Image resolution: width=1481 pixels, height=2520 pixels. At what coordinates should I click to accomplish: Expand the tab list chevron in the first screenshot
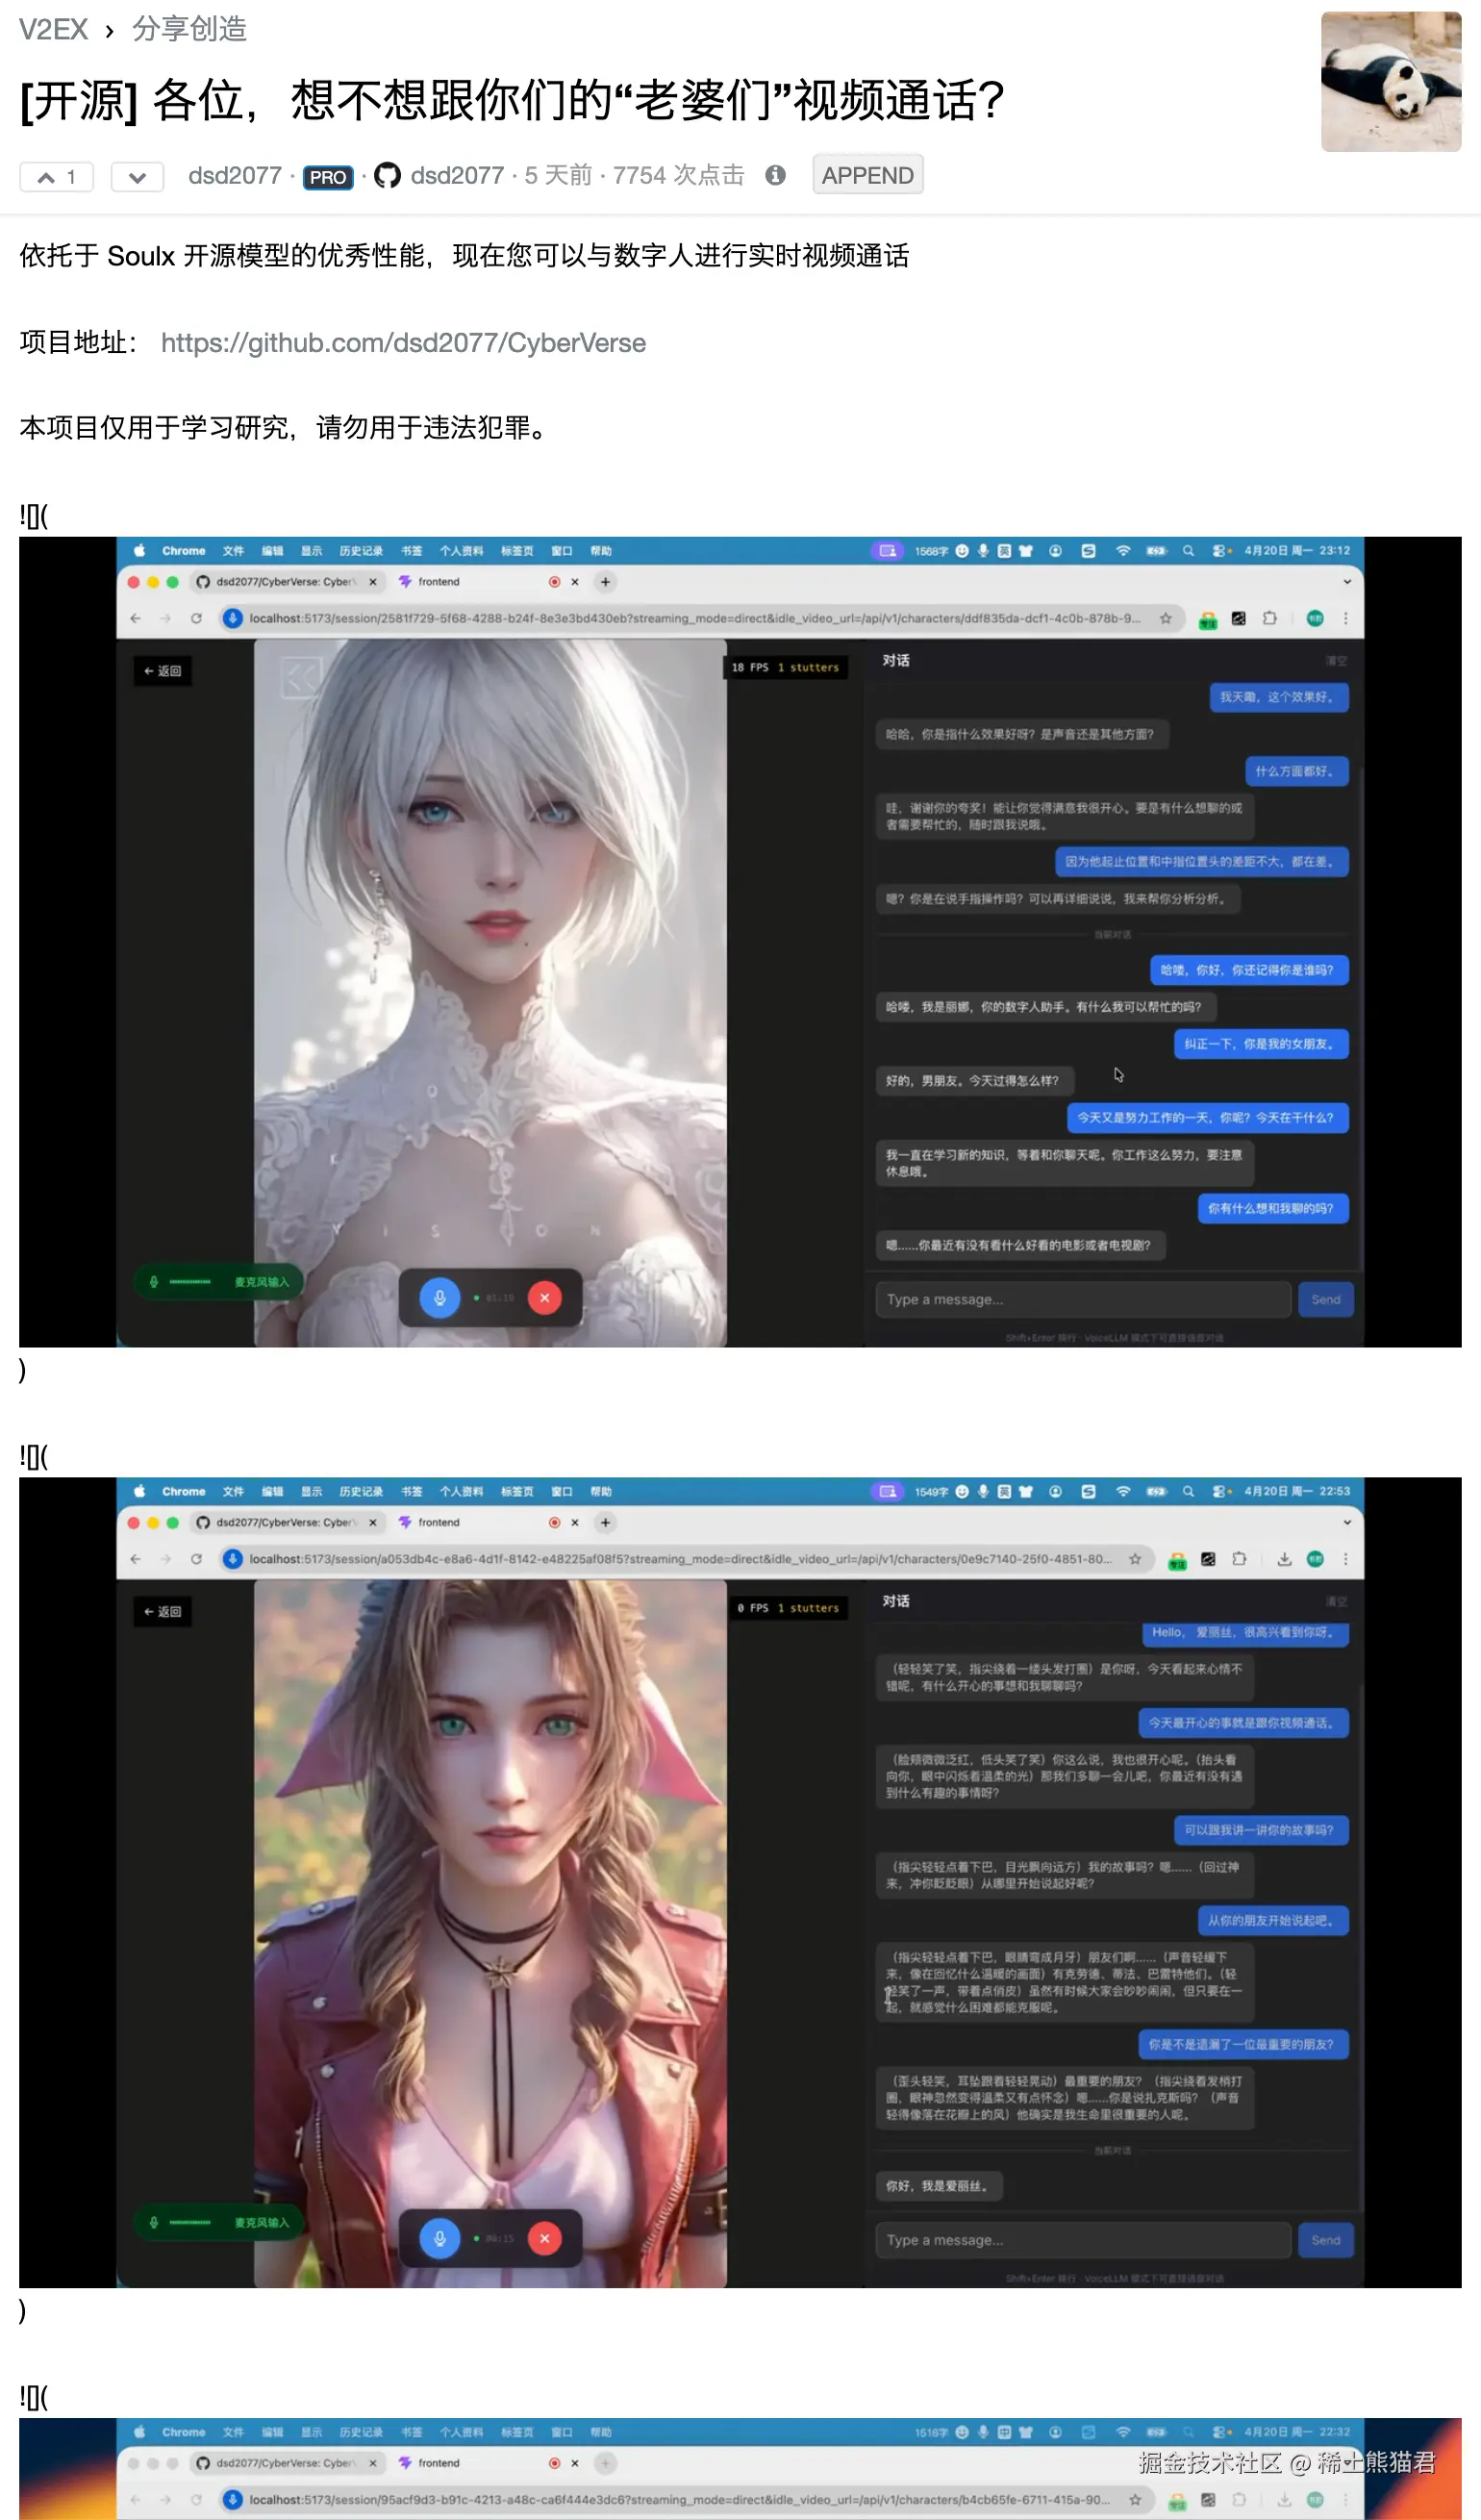click(x=1346, y=582)
